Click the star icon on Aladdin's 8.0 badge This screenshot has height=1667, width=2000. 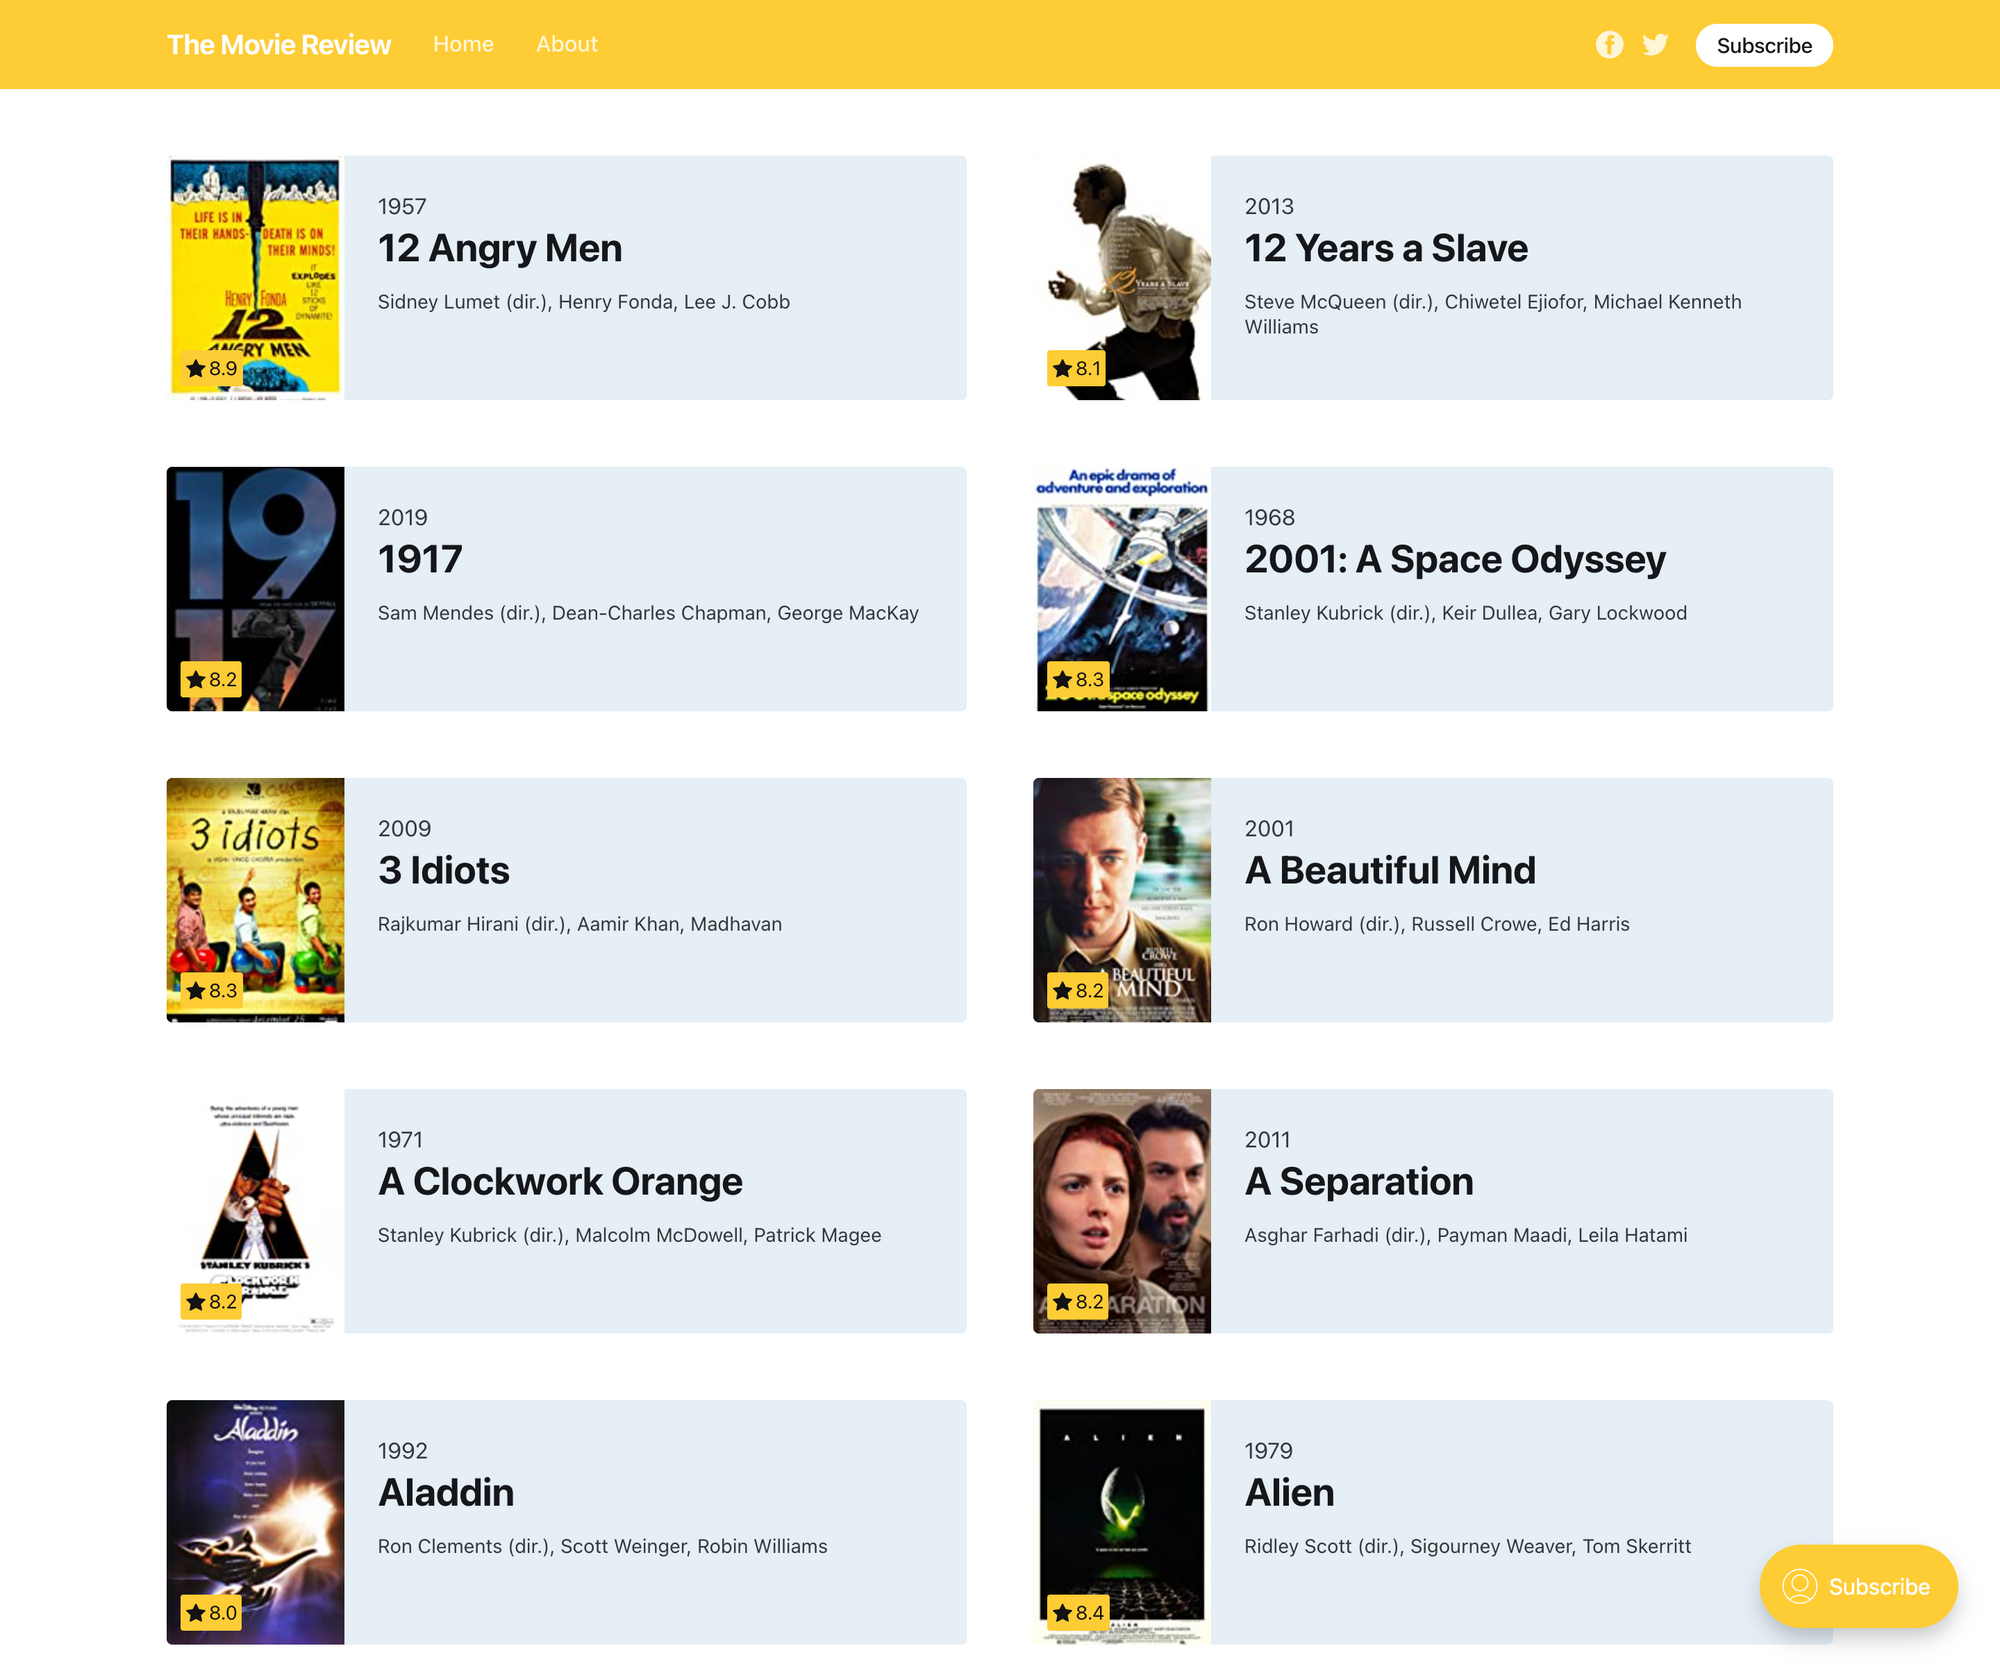(x=197, y=1612)
